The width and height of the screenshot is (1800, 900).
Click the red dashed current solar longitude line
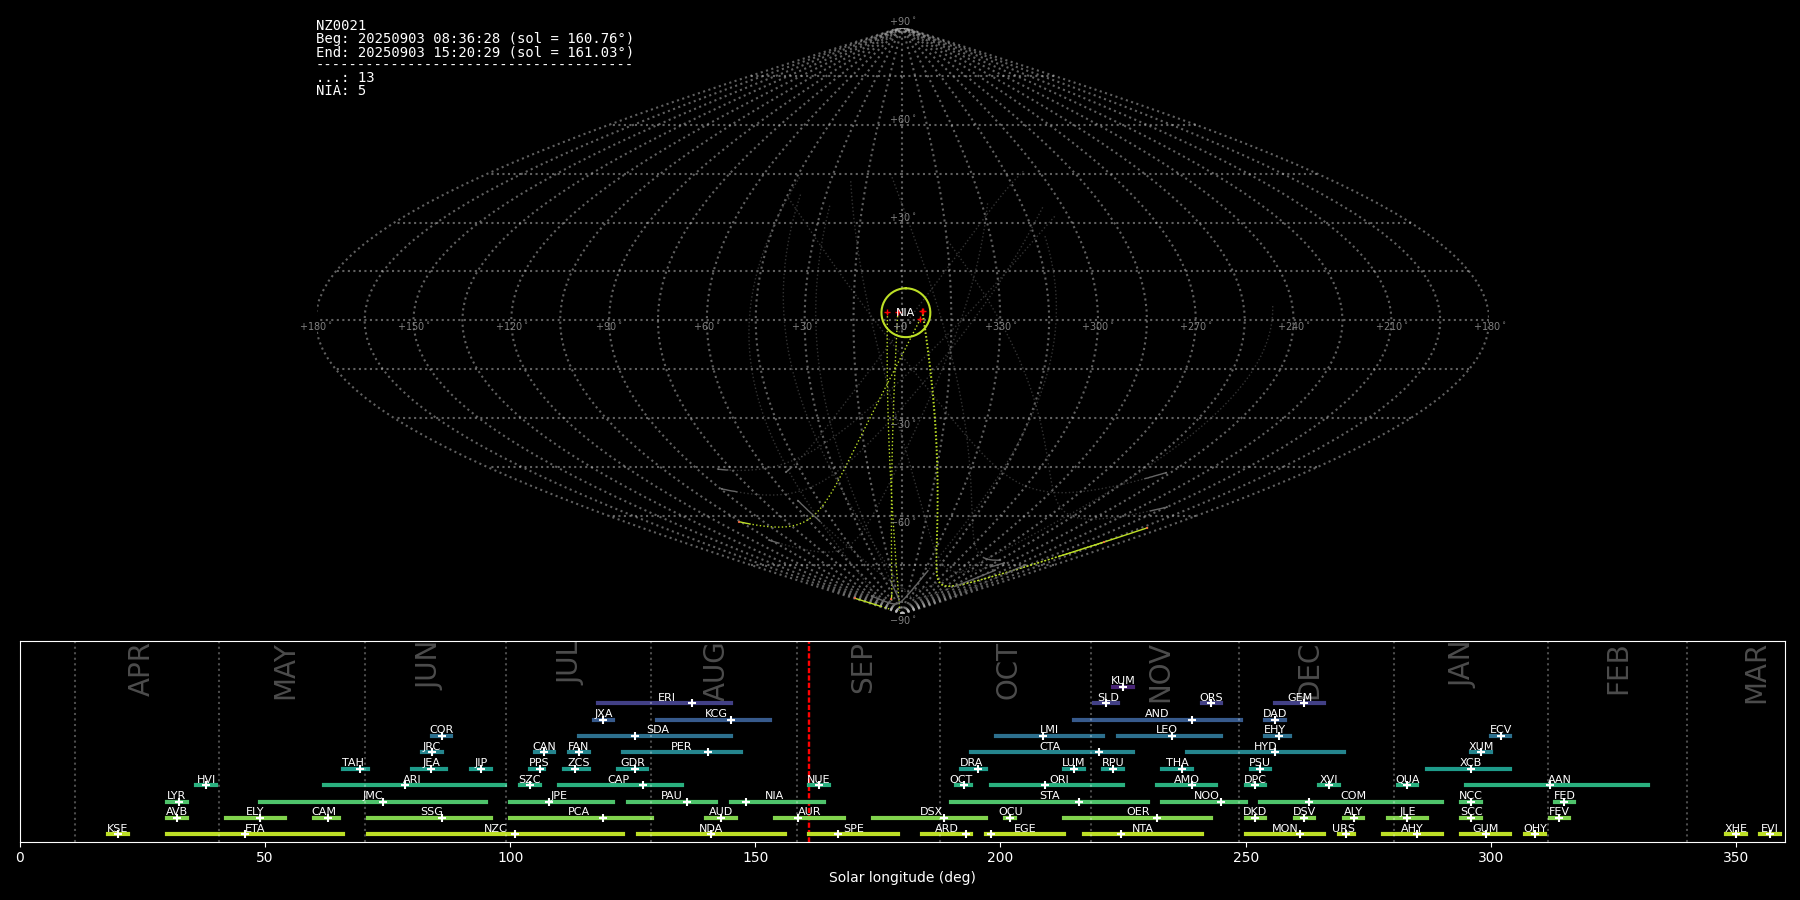(x=809, y=741)
